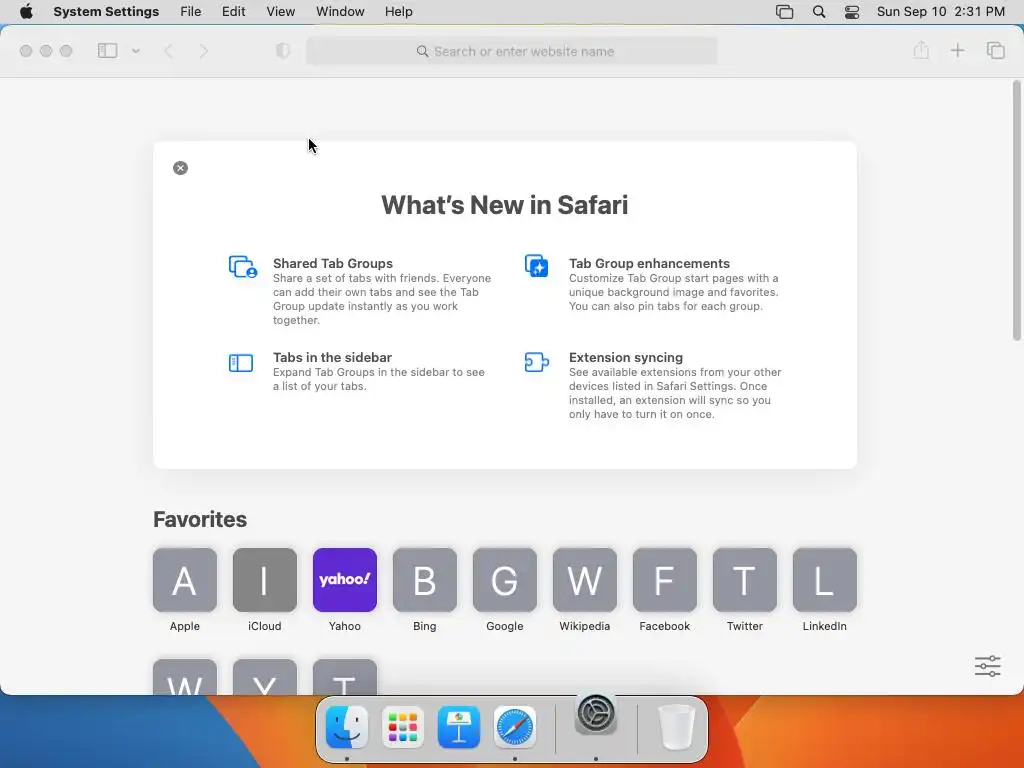Launch Finder from the Dock
This screenshot has height=768, width=1024.
(x=347, y=727)
